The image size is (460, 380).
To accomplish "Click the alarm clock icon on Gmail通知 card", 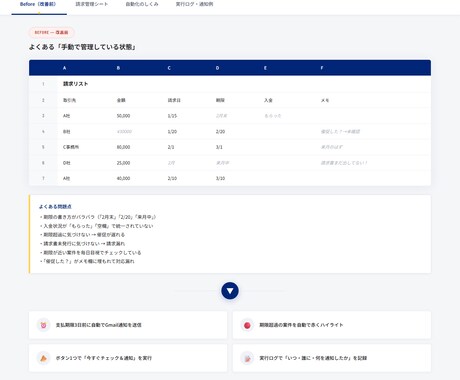I will 43,325.
